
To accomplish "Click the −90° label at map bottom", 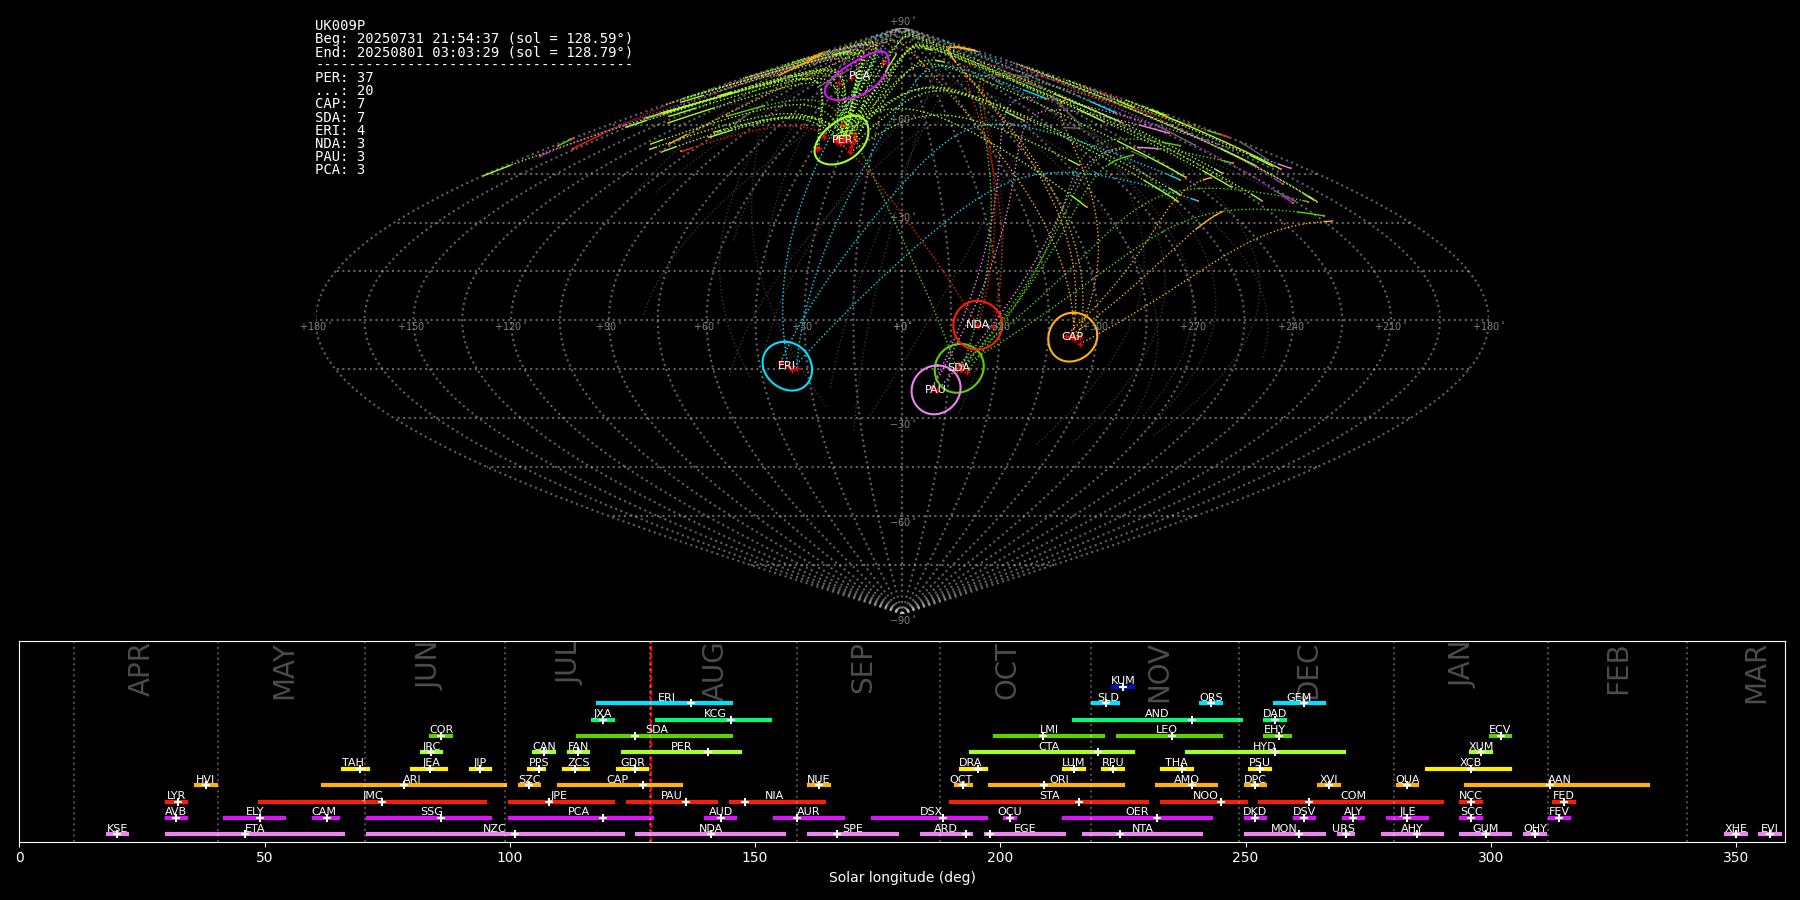I will (902, 621).
